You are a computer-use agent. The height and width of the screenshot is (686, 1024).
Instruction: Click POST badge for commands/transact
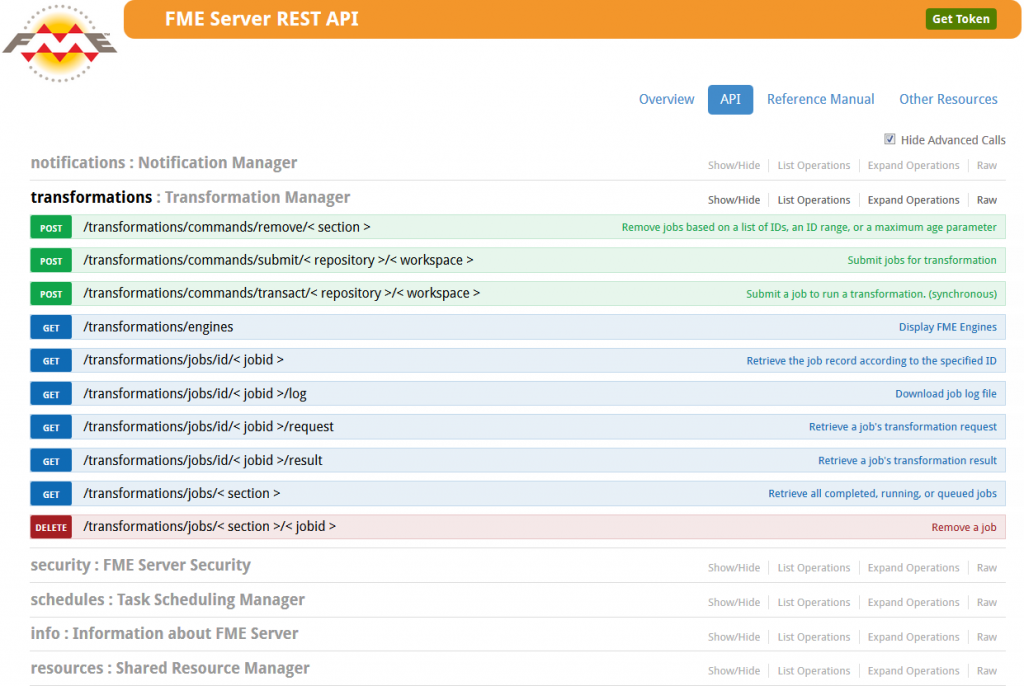[x=51, y=294]
